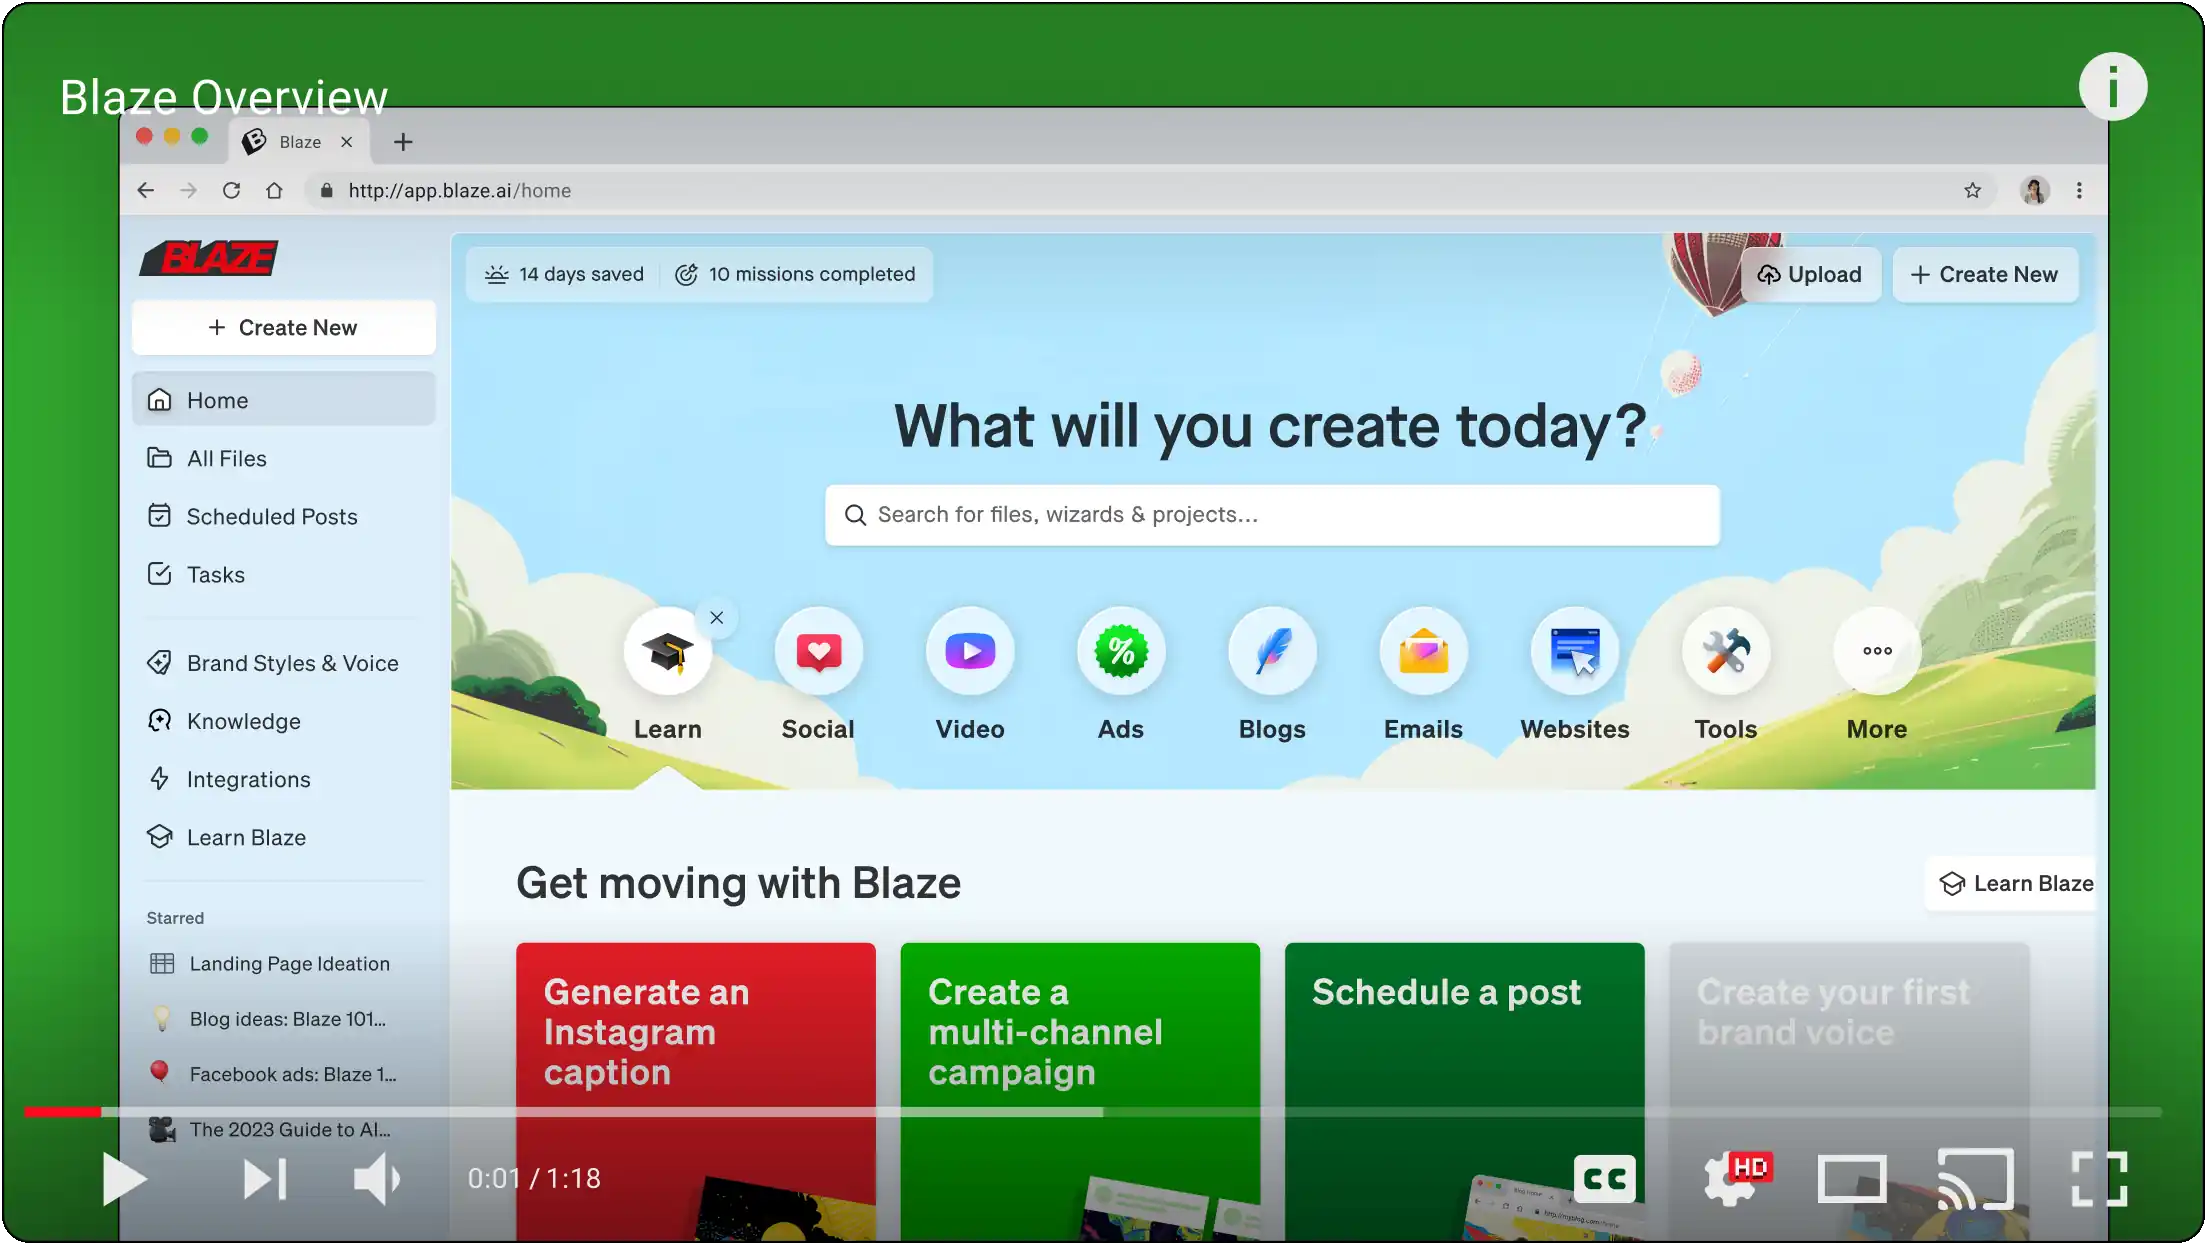This screenshot has width=2205, height=1243.
Task: Toggle theater mode for the video
Action: [1851, 1178]
